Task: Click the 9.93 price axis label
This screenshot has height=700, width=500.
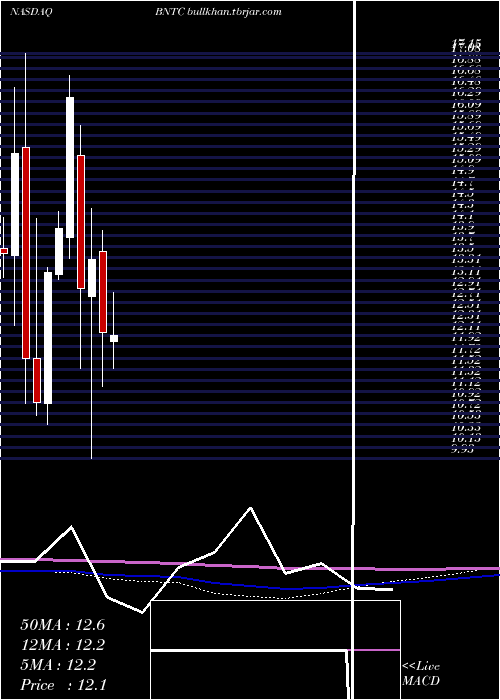Action: tap(462, 450)
